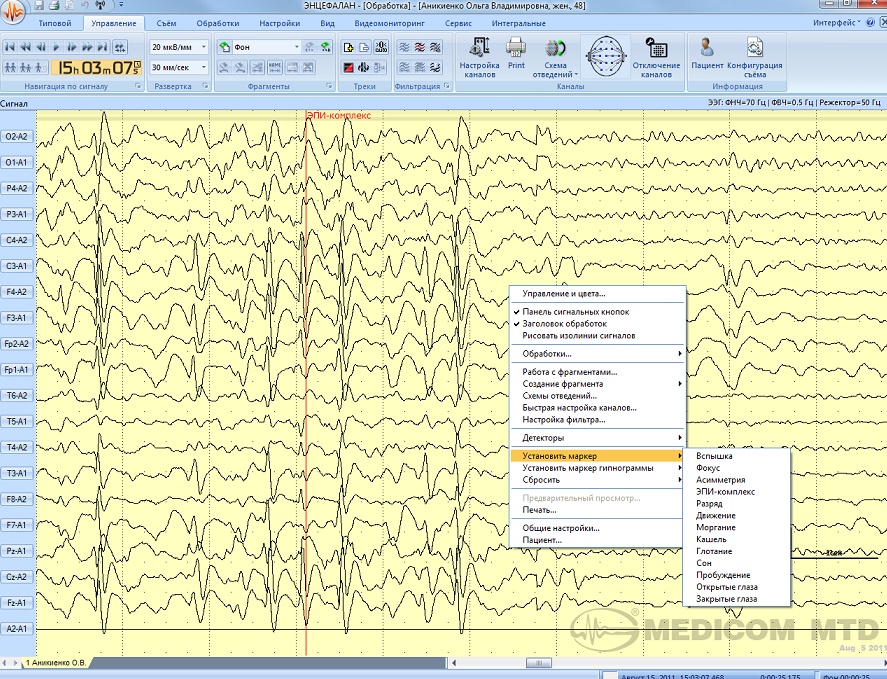
Task: Open the 30 мм/сек sweep speed dropdown
Action: [204, 67]
